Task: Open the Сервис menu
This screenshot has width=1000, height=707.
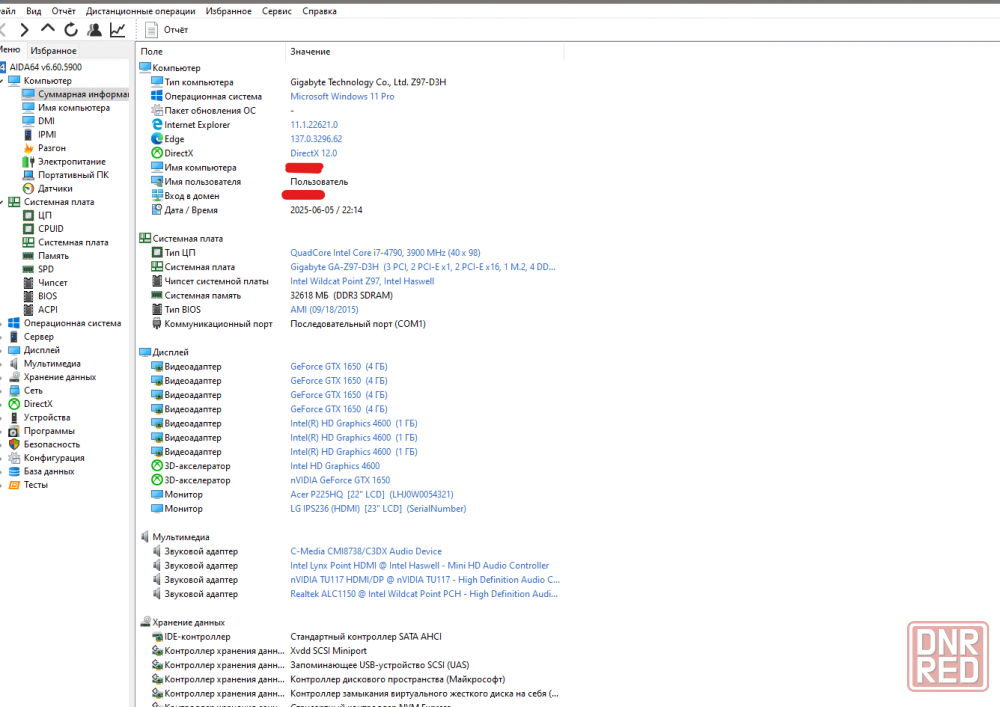Action: [277, 11]
